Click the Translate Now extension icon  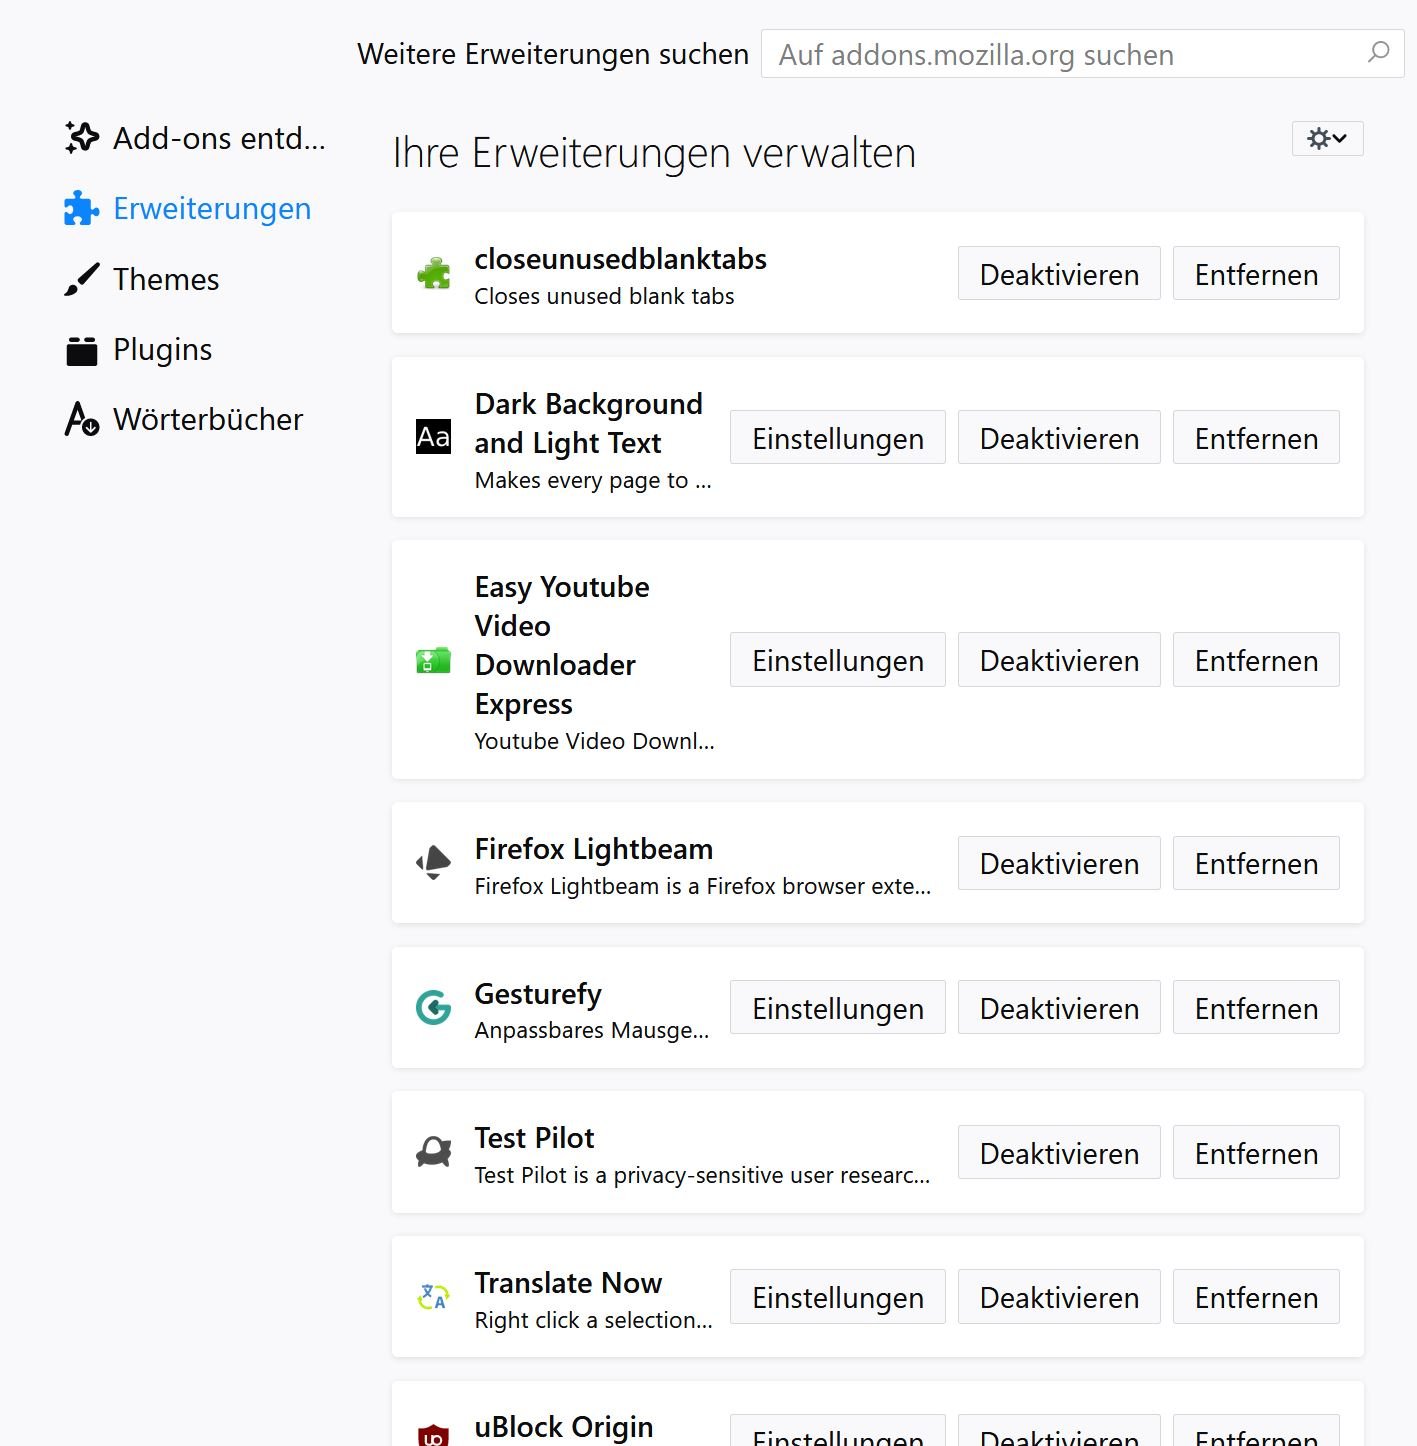433,1297
